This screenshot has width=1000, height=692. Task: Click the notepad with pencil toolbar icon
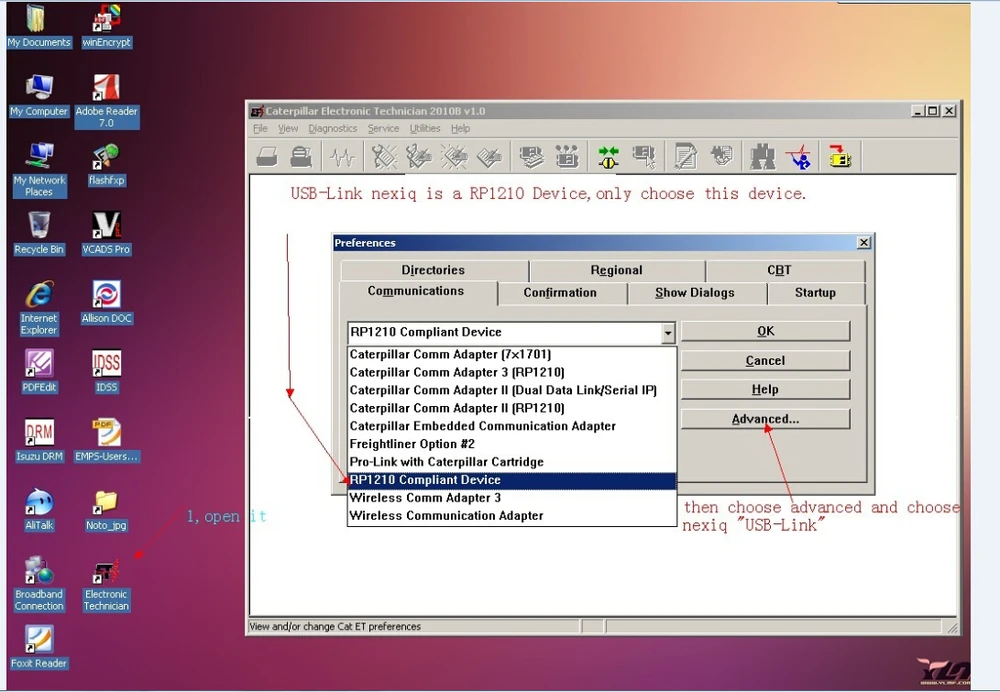click(685, 156)
